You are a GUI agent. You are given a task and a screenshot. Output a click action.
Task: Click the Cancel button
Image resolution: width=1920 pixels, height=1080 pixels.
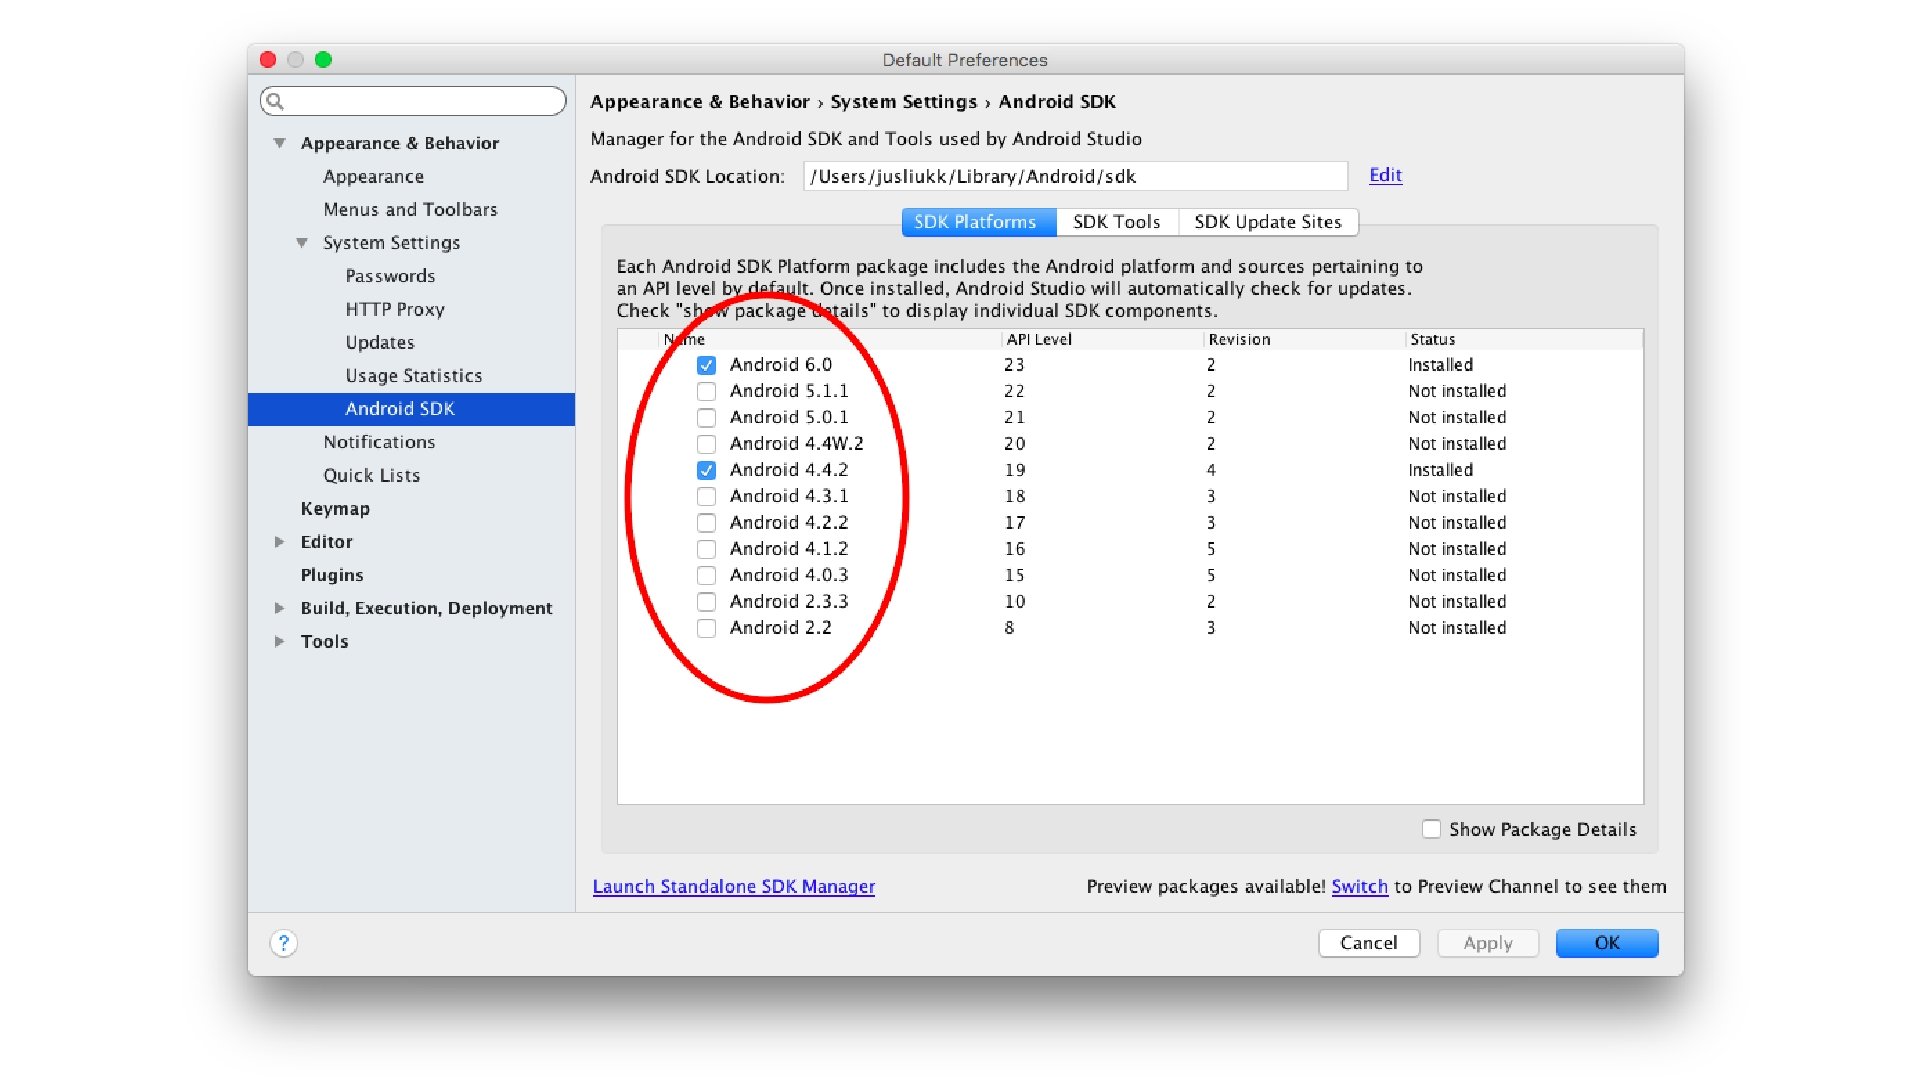(1368, 943)
